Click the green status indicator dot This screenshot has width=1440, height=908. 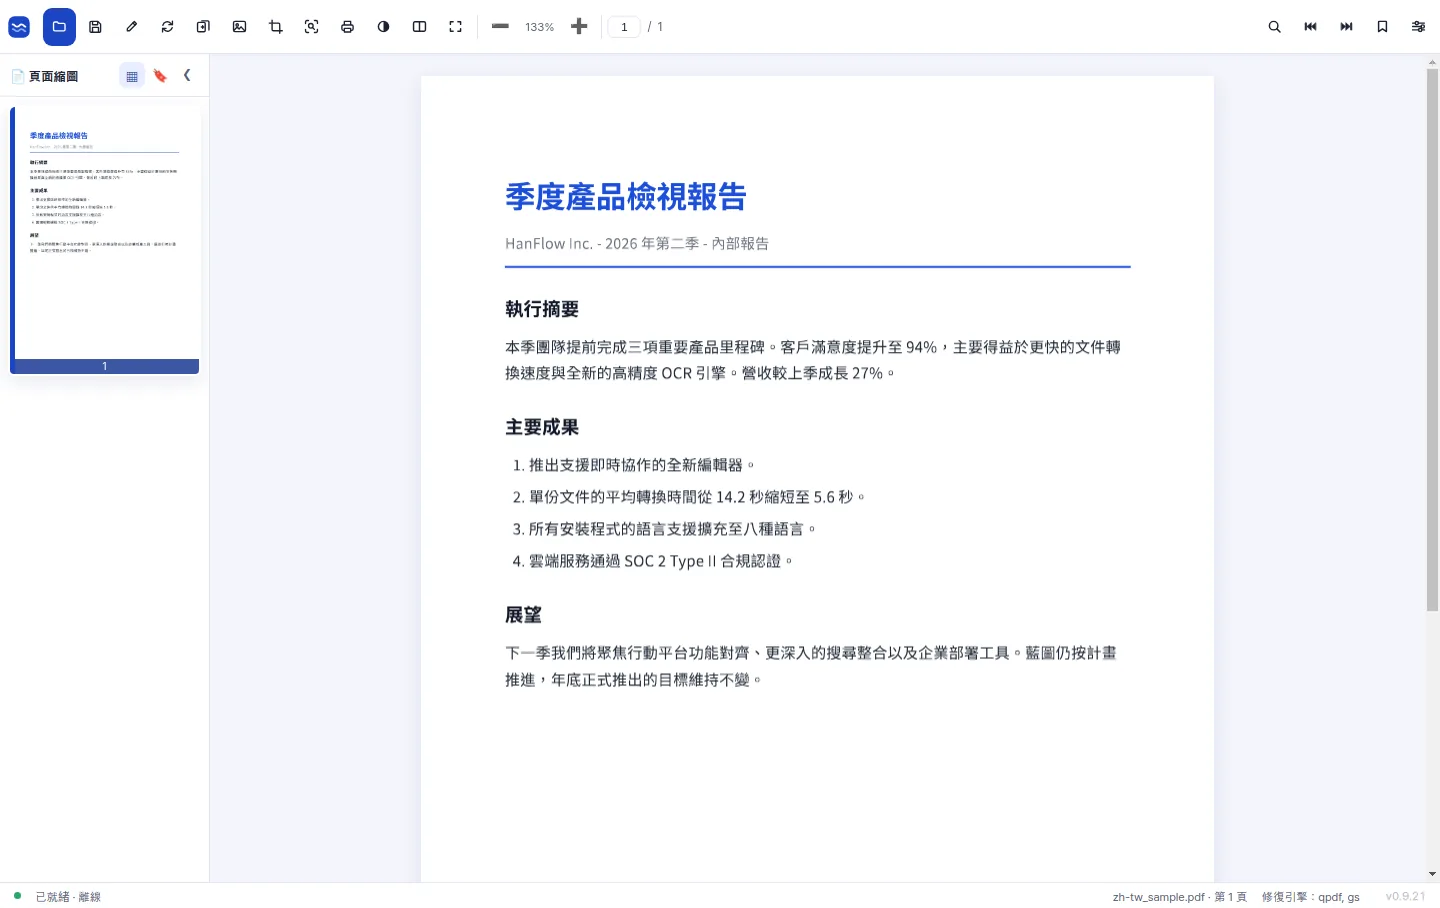pos(17,896)
